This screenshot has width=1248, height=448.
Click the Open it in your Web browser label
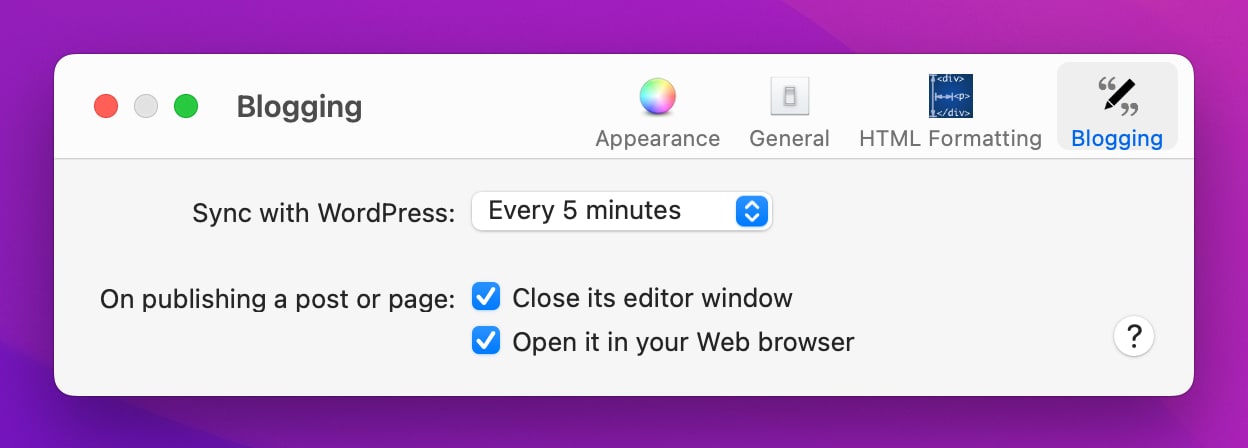click(683, 343)
